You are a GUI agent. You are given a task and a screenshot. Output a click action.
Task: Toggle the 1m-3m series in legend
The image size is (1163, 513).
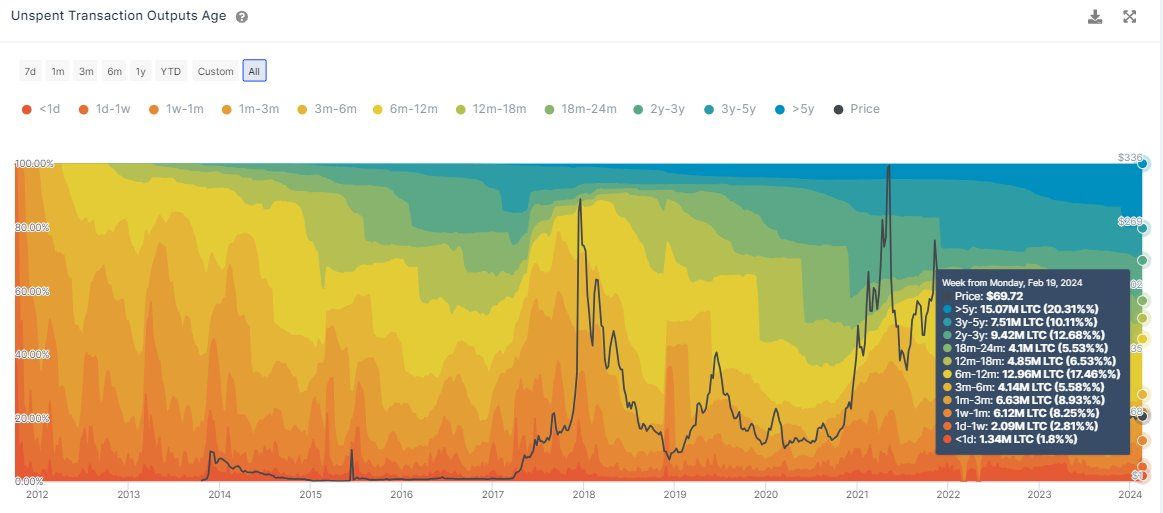click(x=251, y=109)
